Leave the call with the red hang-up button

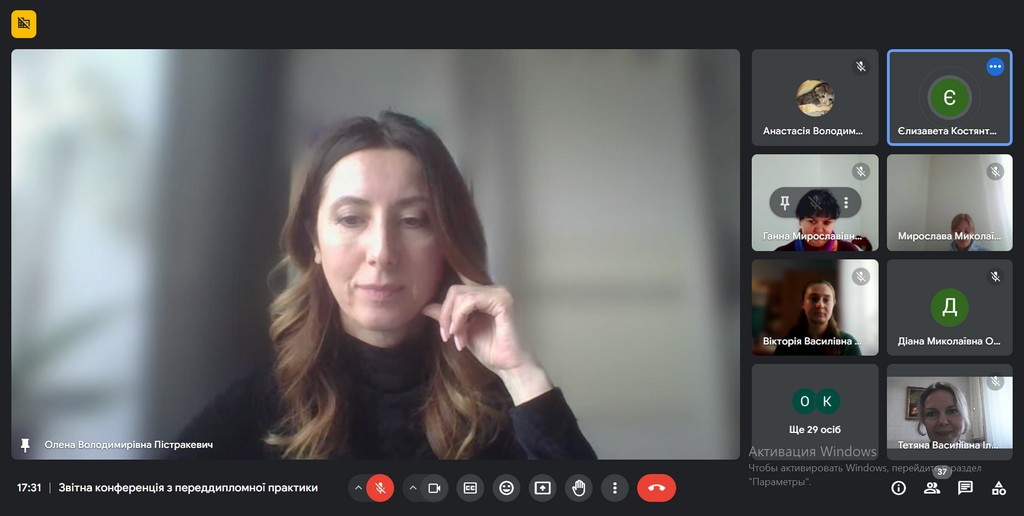656,488
